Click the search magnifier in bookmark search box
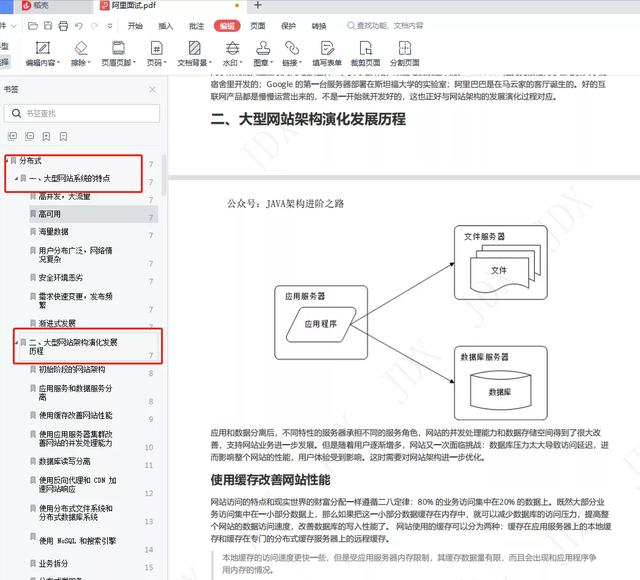The image size is (640, 580). point(16,113)
